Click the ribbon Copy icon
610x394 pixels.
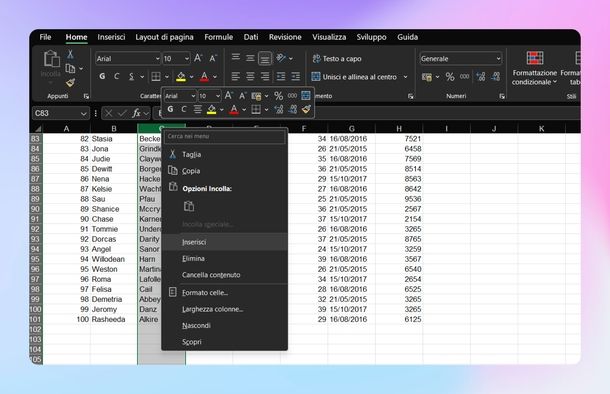click(70, 69)
